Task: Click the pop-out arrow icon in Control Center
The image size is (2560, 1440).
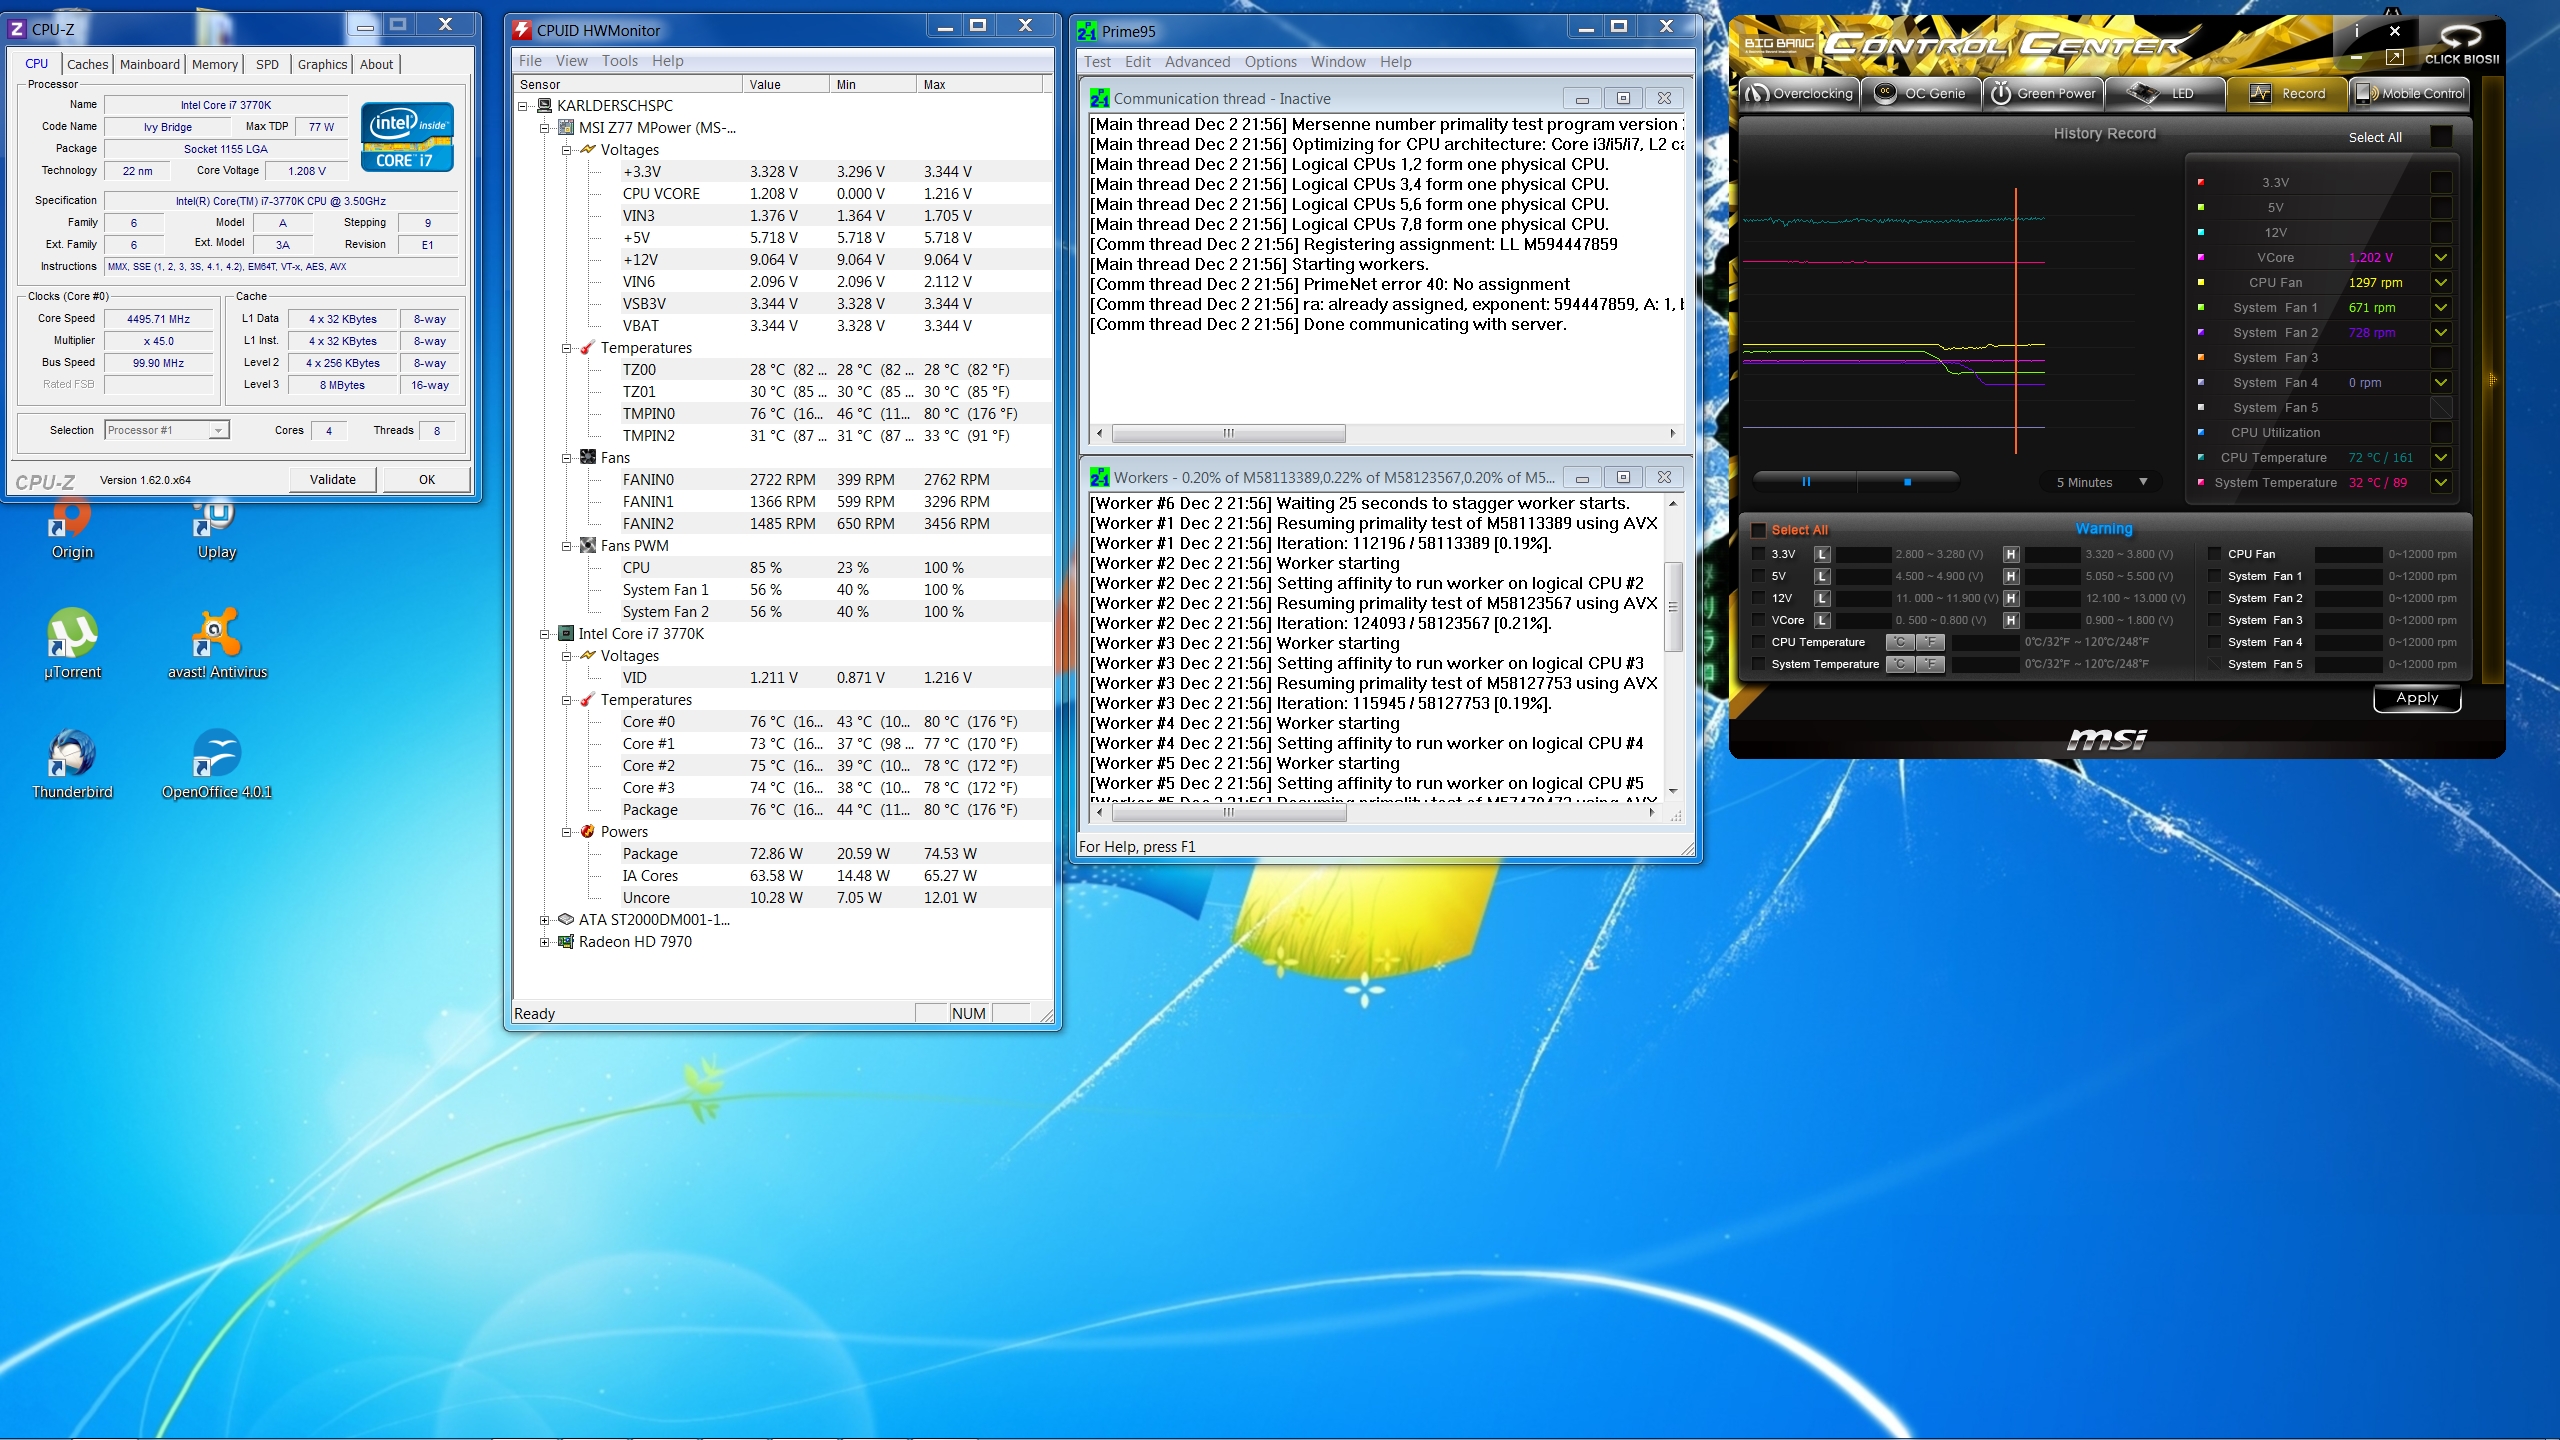Action: (x=2394, y=58)
